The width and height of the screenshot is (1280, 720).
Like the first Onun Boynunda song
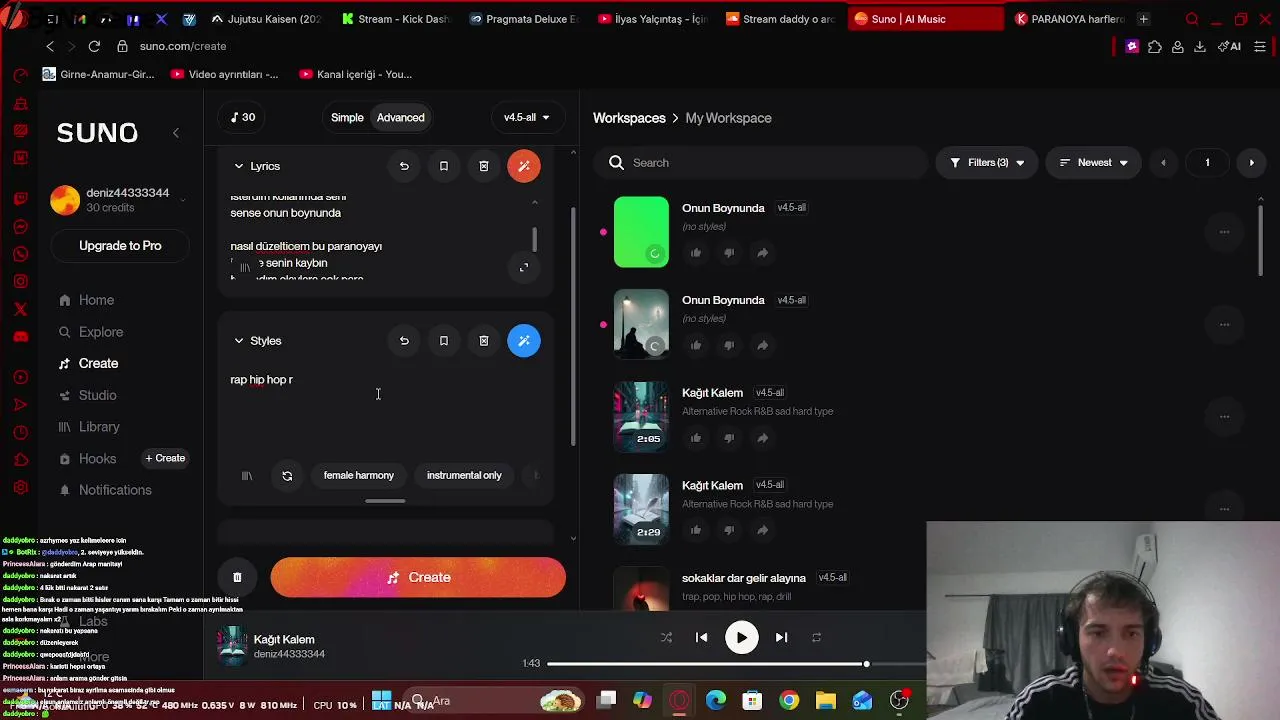tap(696, 253)
